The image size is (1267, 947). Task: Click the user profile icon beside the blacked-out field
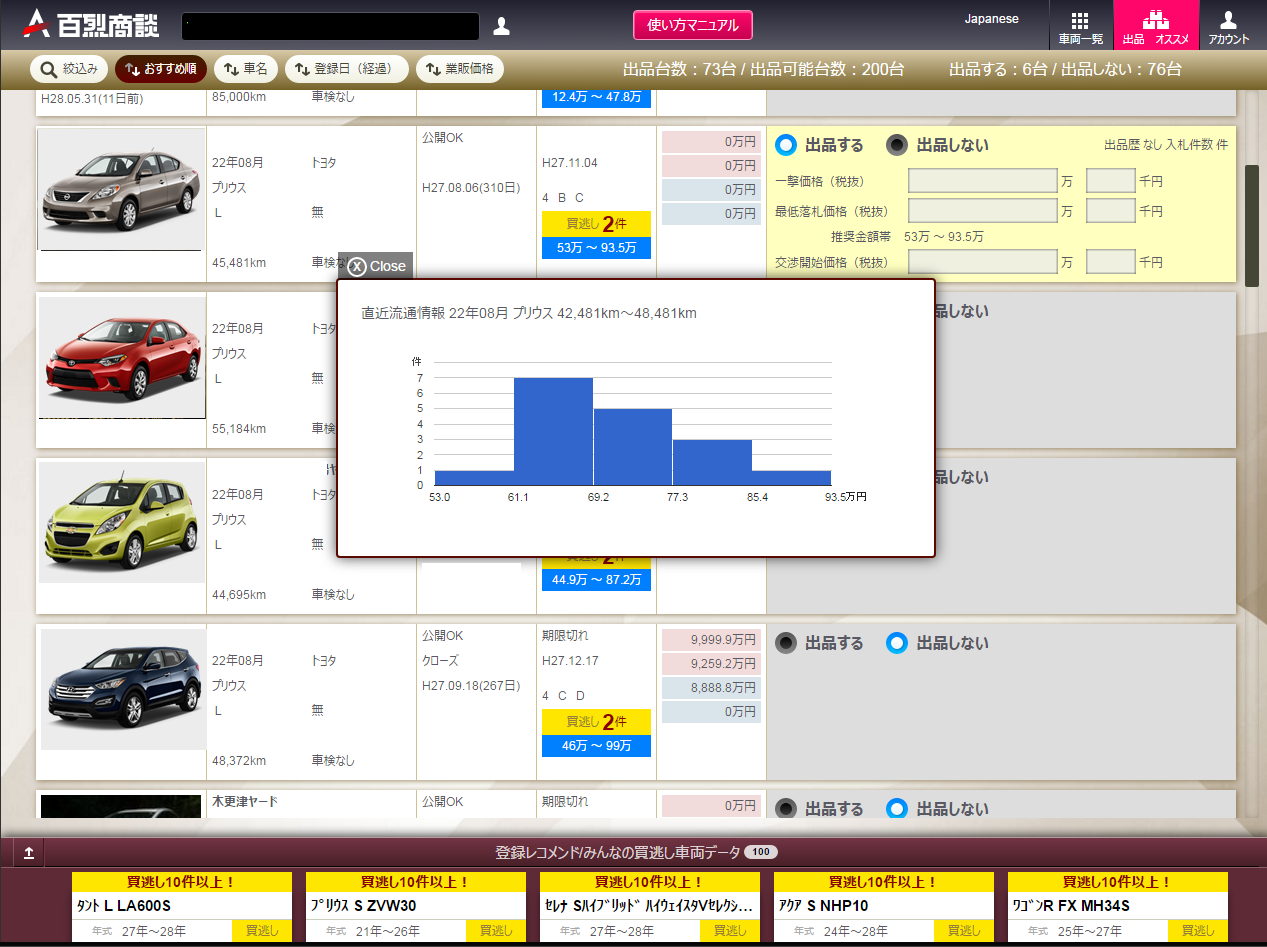502,26
